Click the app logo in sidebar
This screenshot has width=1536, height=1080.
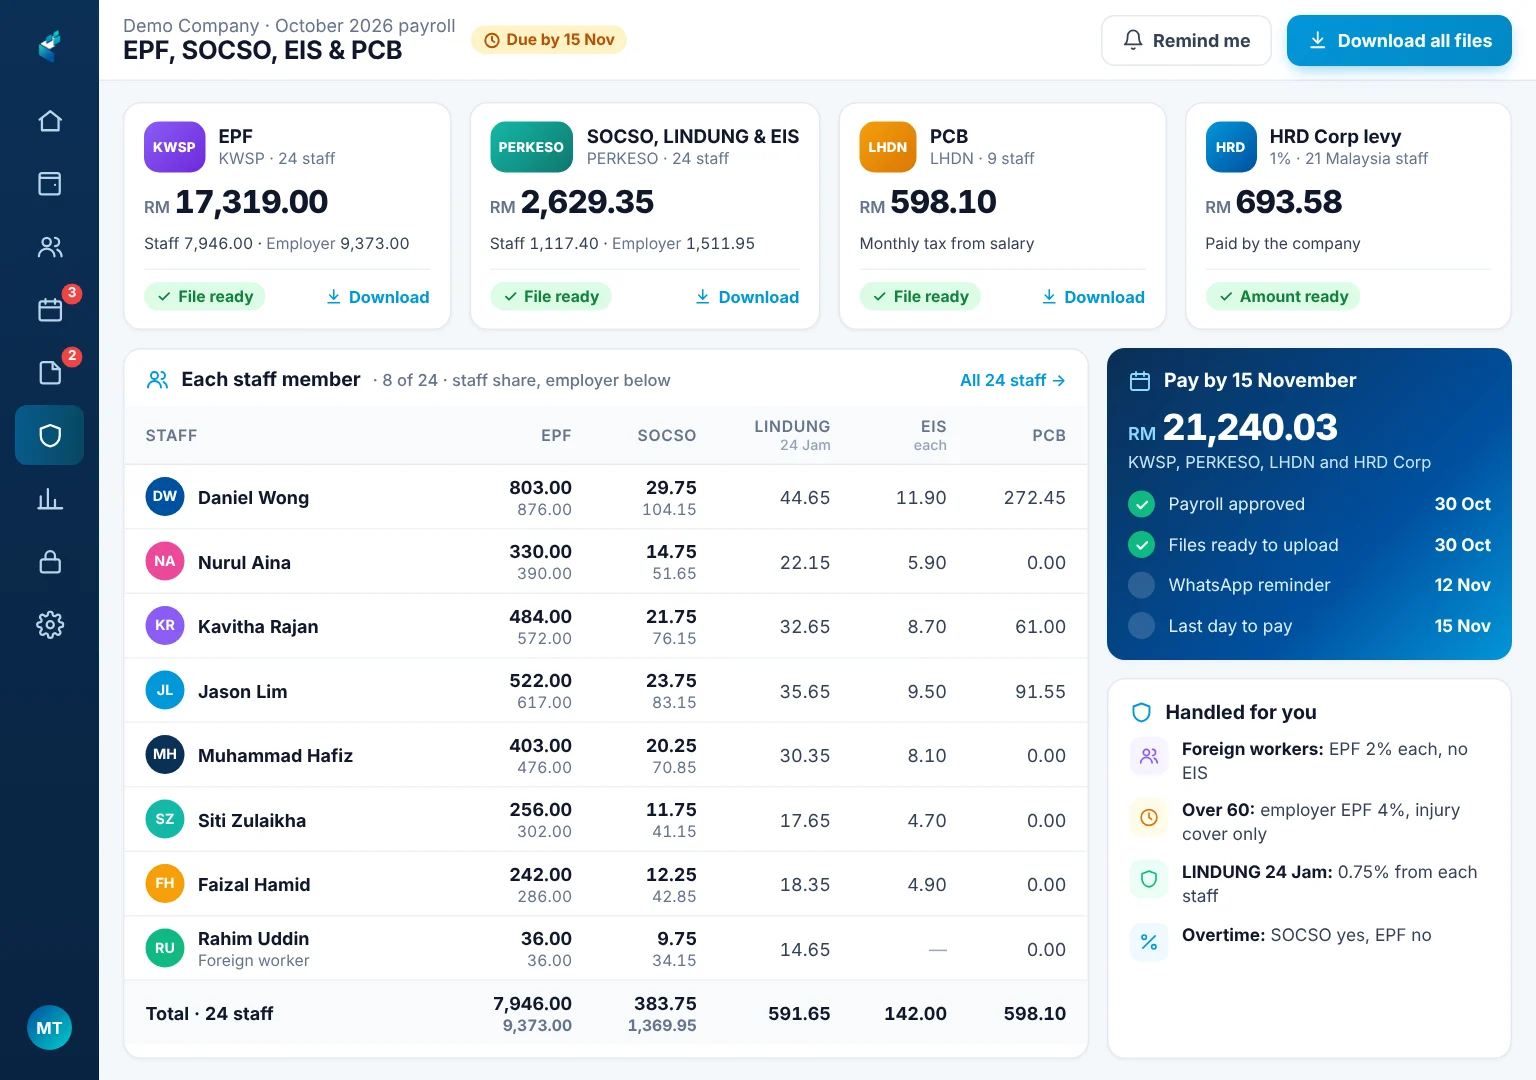click(x=50, y=45)
